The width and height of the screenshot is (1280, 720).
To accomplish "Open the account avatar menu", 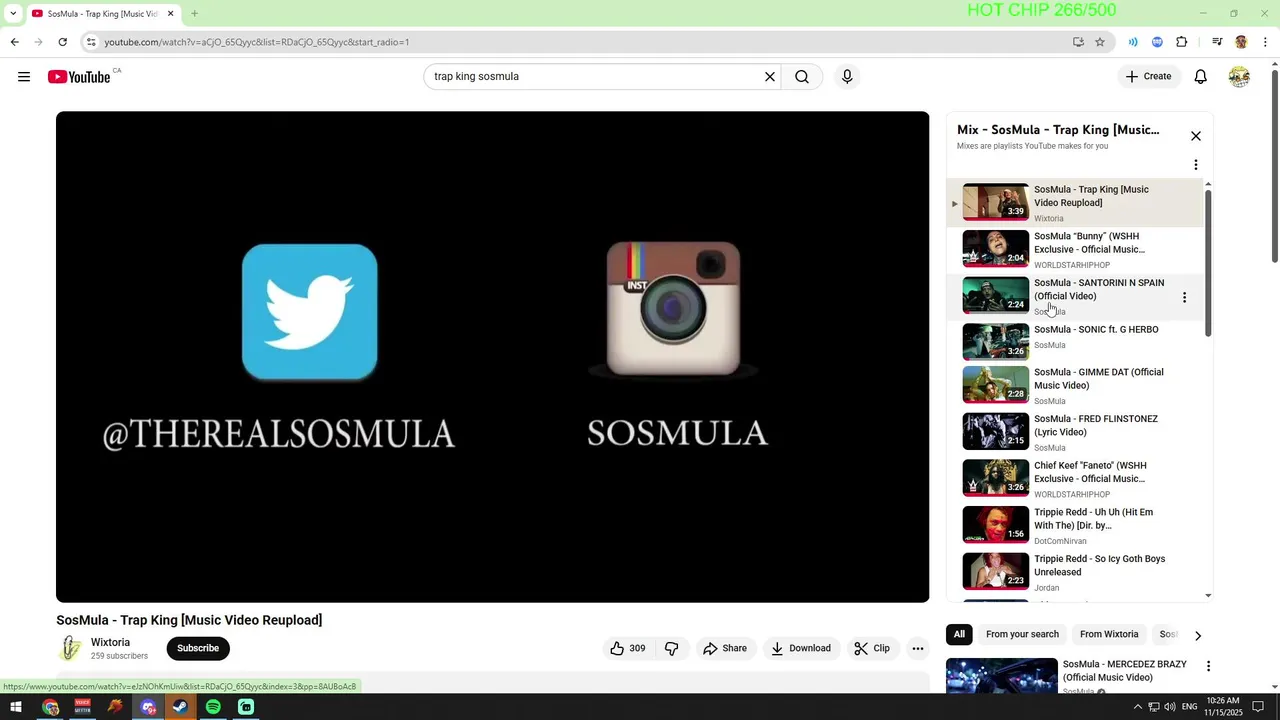I will 1239,77.
